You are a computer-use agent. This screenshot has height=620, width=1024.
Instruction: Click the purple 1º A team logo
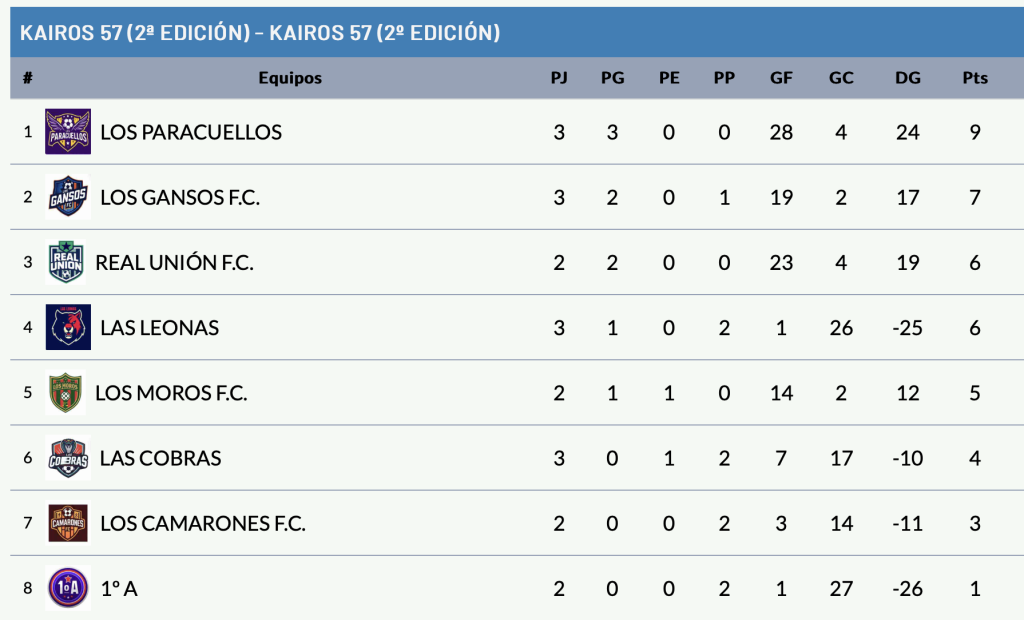68,588
